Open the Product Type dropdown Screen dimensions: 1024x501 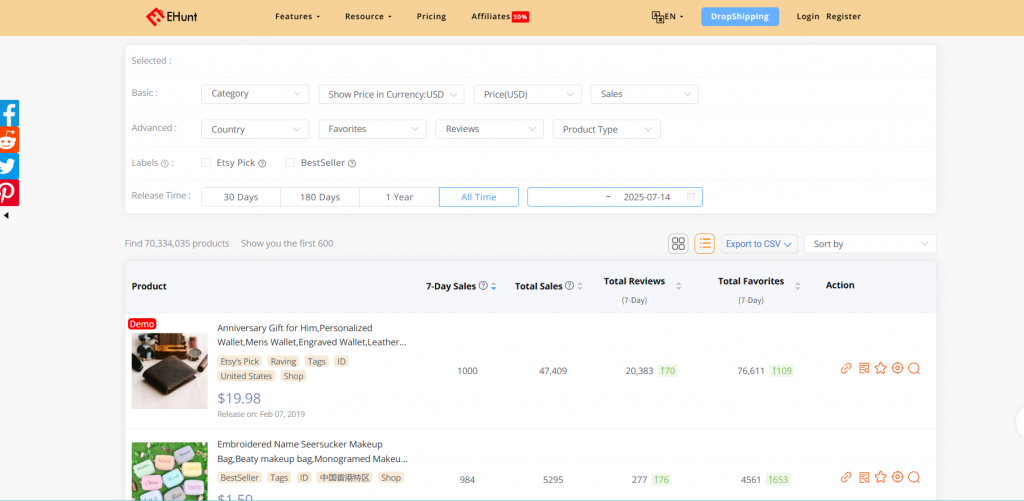(607, 129)
